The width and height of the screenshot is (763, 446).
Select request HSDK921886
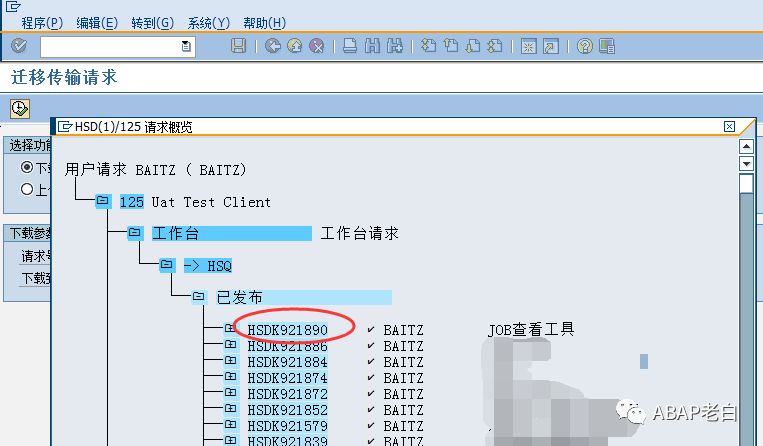pos(288,346)
